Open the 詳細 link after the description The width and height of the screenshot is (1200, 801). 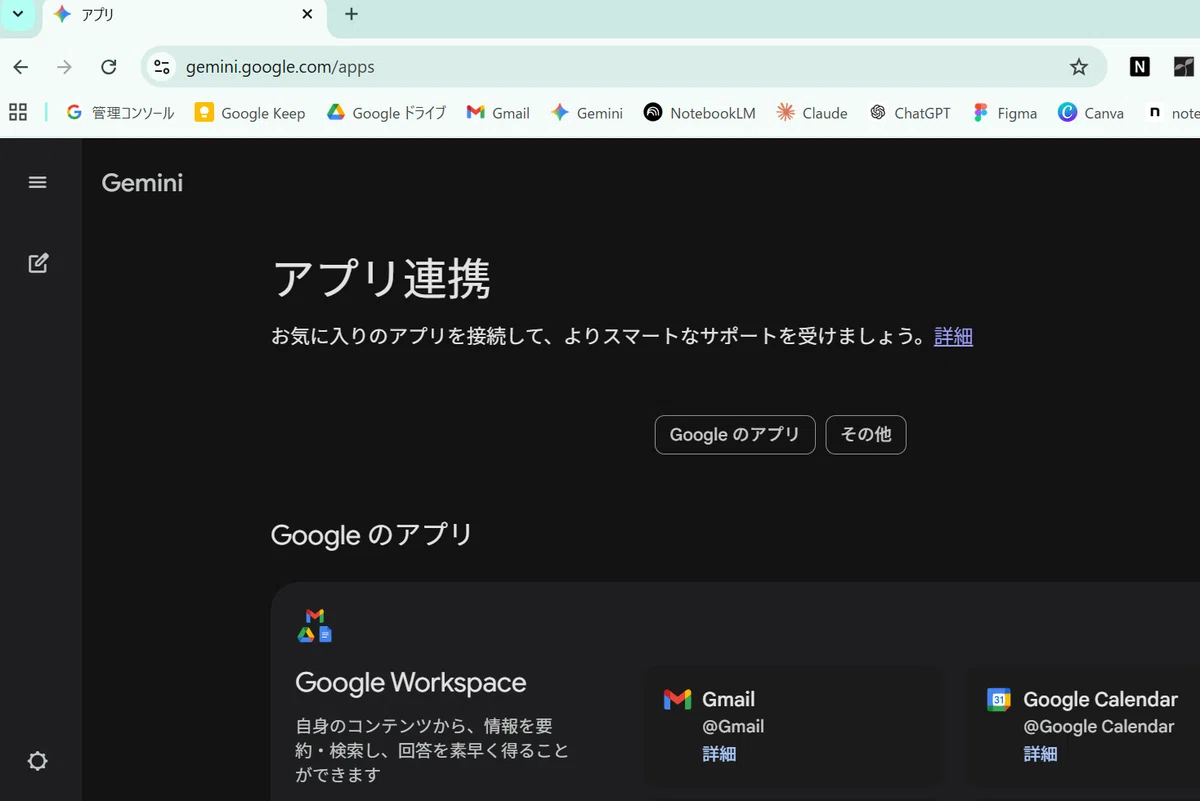953,337
